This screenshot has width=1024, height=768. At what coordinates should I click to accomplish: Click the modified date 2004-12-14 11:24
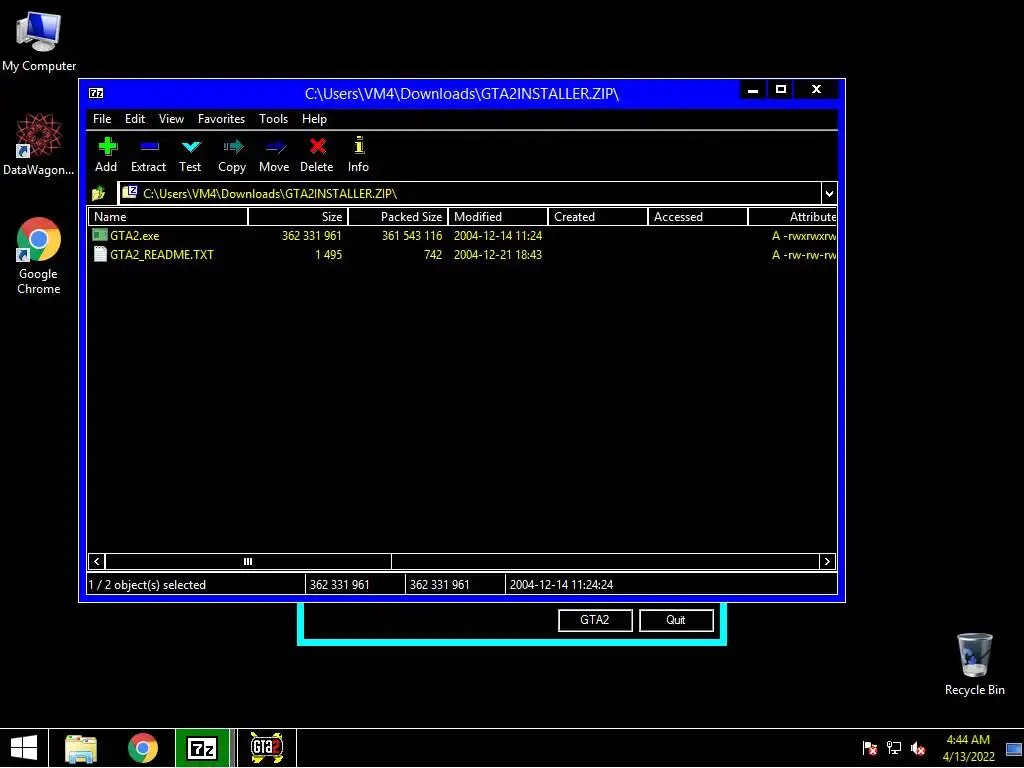point(498,236)
